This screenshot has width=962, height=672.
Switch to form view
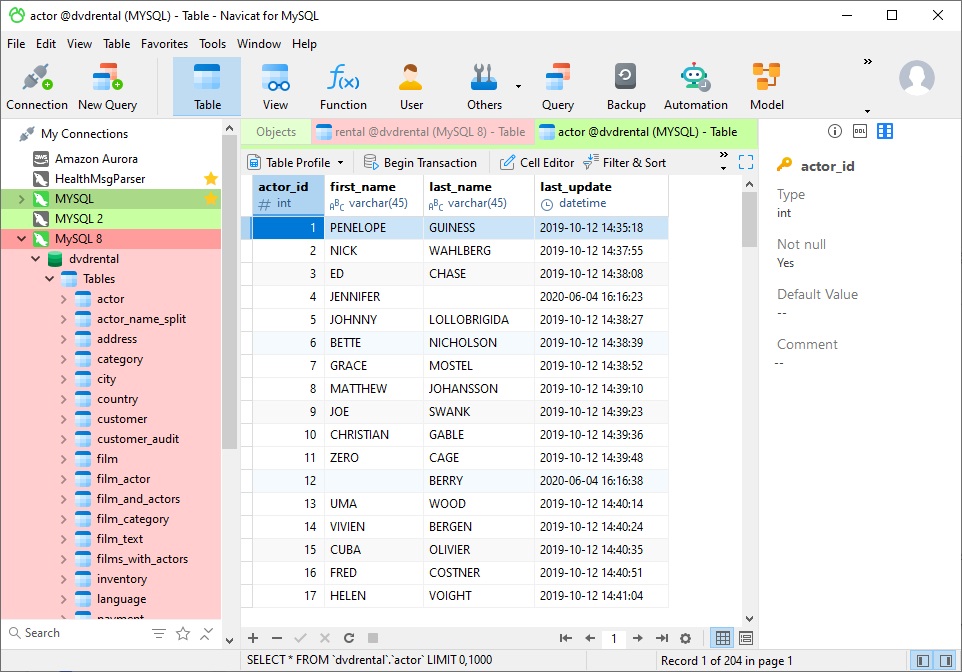click(x=746, y=638)
